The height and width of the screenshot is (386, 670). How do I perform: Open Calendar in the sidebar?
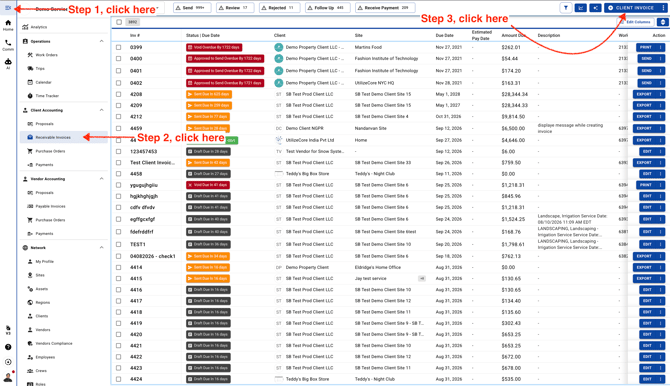tap(43, 82)
